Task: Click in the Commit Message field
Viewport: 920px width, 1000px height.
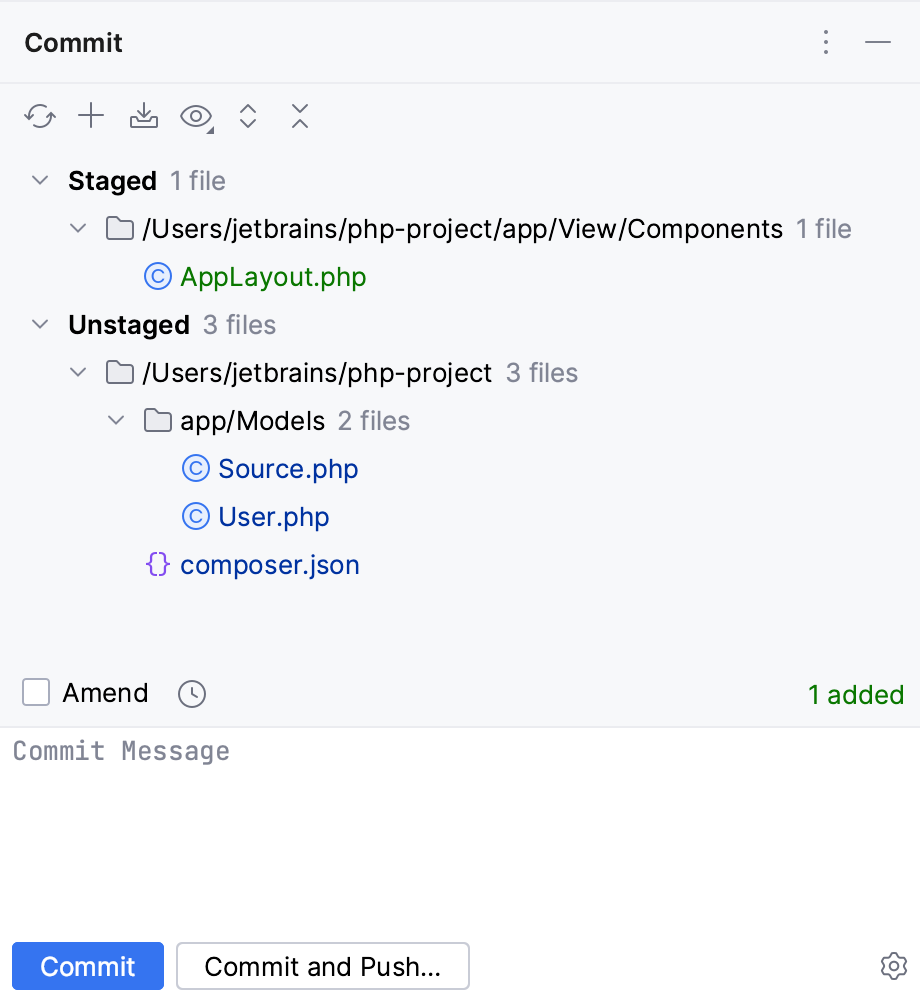Action: (460, 820)
